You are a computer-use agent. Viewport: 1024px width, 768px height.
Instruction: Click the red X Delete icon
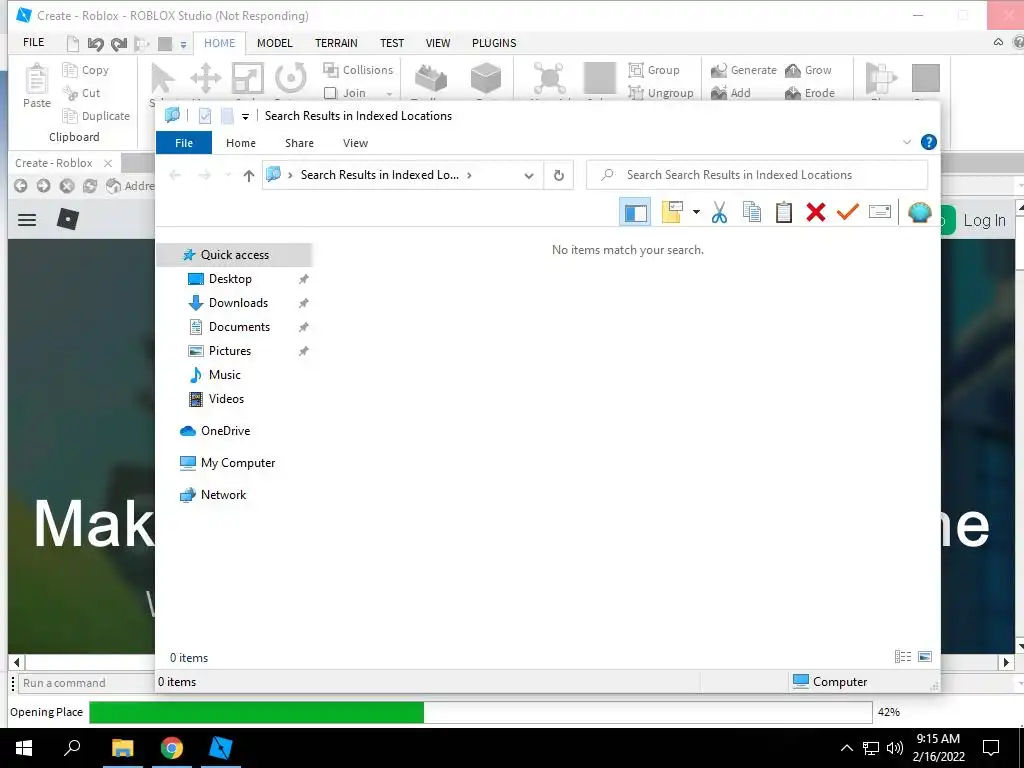(x=816, y=212)
